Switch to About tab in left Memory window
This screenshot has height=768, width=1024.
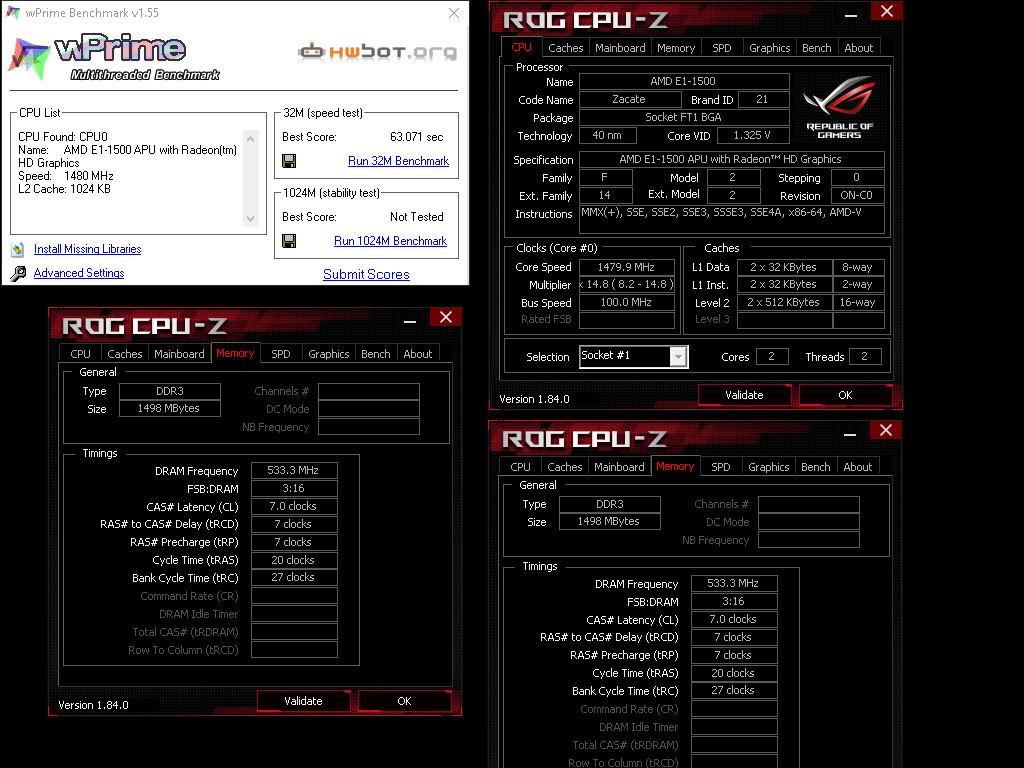point(418,353)
